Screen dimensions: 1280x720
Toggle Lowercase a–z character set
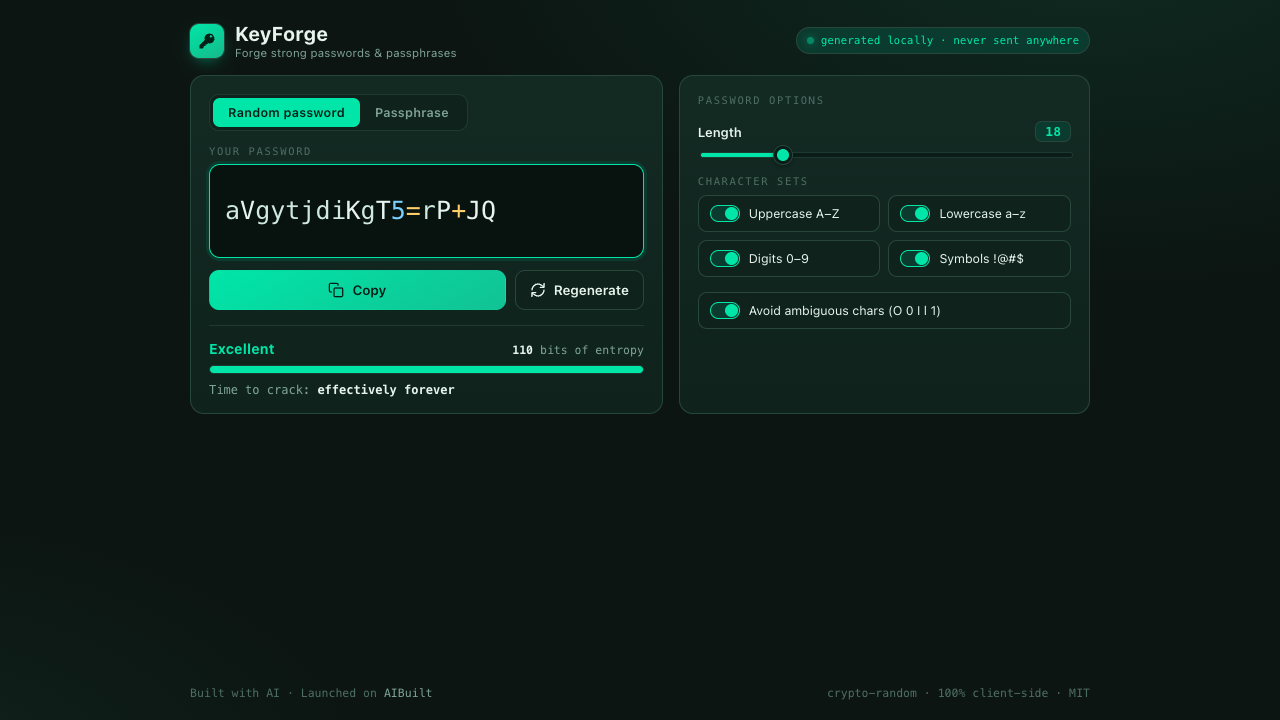pyautogui.click(x=915, y=214)
